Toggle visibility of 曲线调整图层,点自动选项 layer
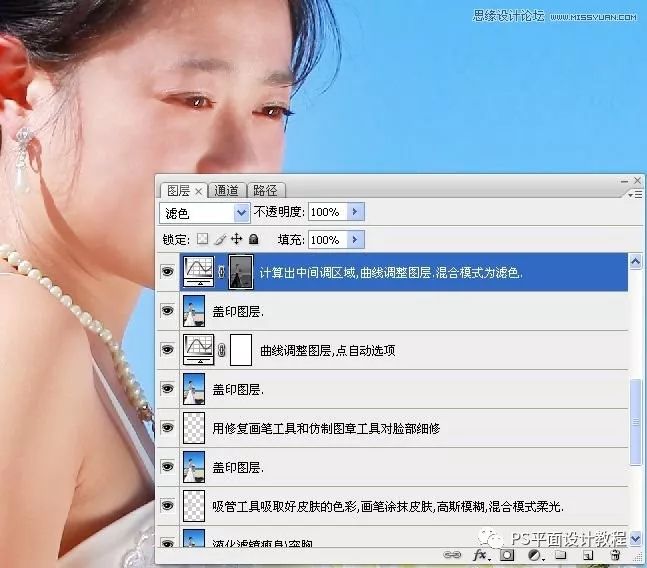 [168, 350]
